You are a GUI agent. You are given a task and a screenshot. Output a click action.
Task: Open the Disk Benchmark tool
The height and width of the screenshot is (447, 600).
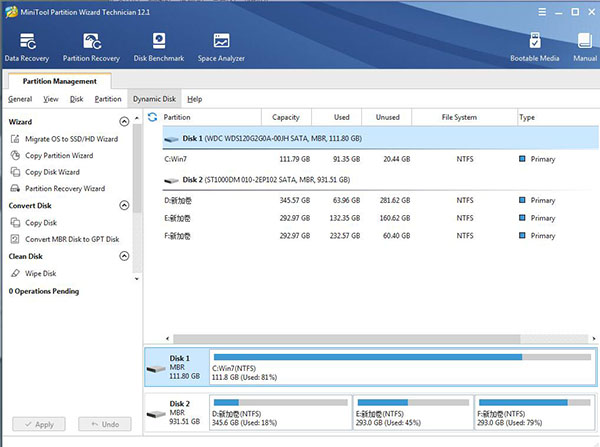pos(159,47)
